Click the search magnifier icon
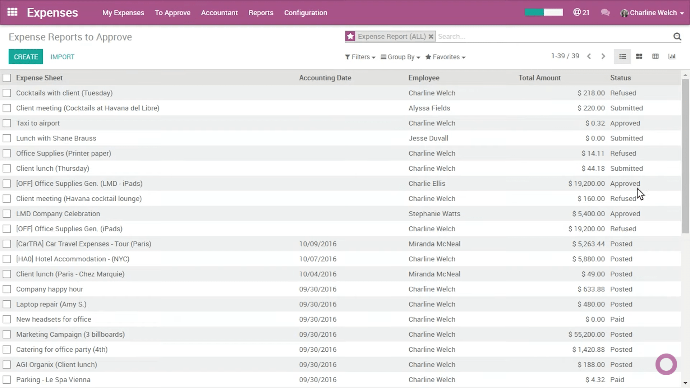 677,37
